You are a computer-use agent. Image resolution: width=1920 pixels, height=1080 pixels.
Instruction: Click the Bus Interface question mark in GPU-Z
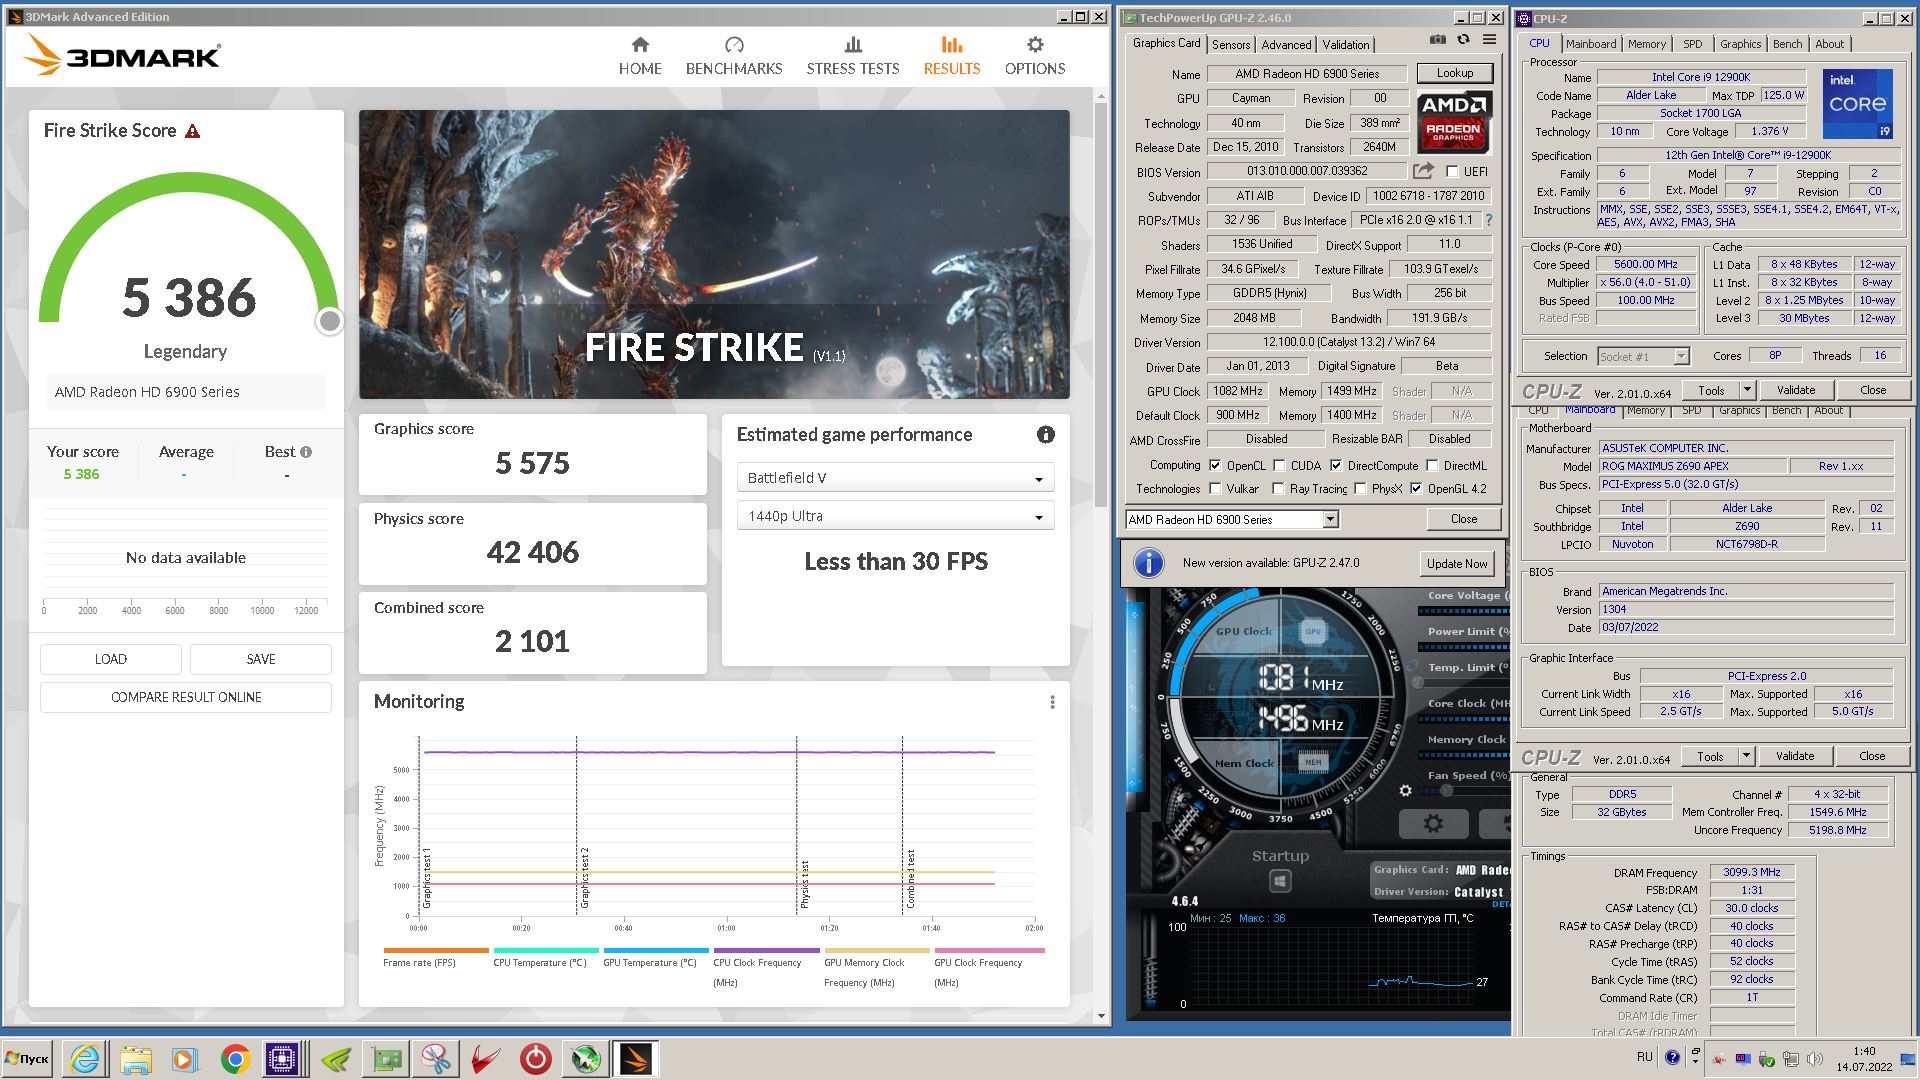pos(1488,220)
